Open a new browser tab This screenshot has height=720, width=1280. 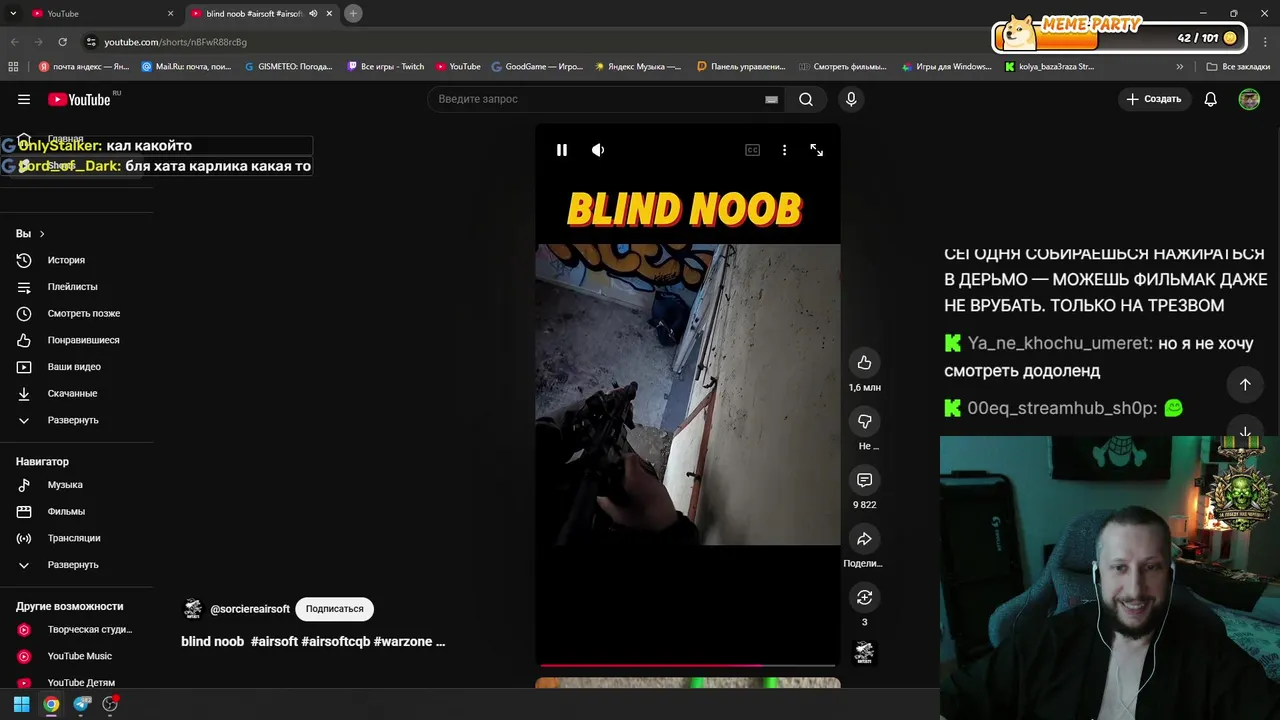click(353, 13)
